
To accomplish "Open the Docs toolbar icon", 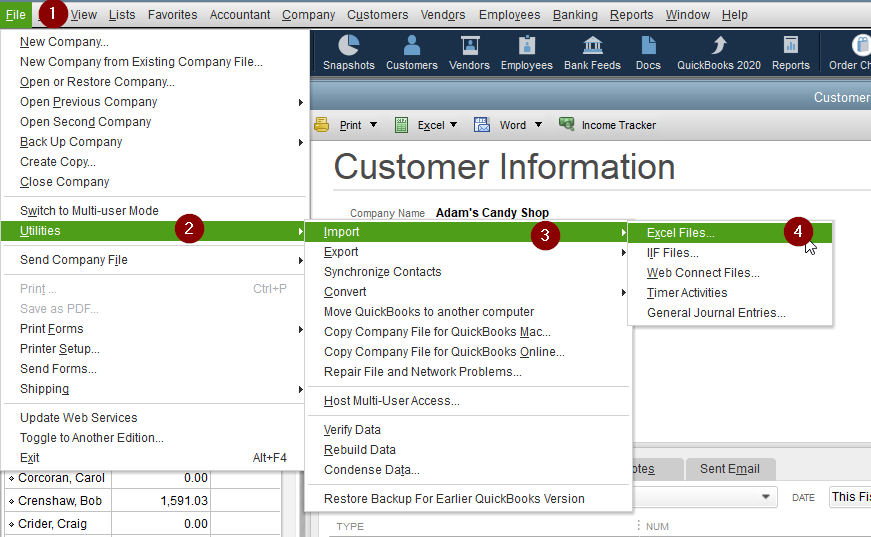I will pos(648,53).
